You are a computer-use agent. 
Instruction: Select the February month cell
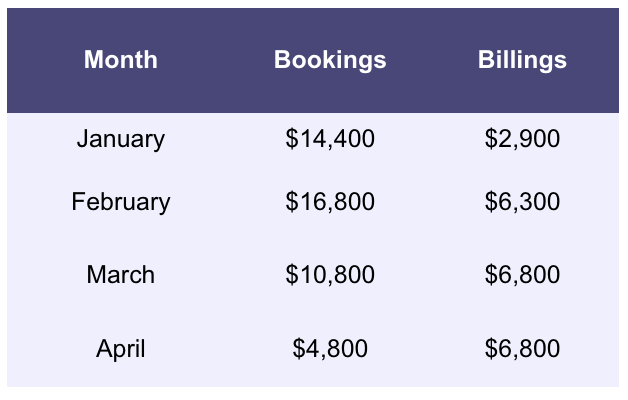pos(121,202)
